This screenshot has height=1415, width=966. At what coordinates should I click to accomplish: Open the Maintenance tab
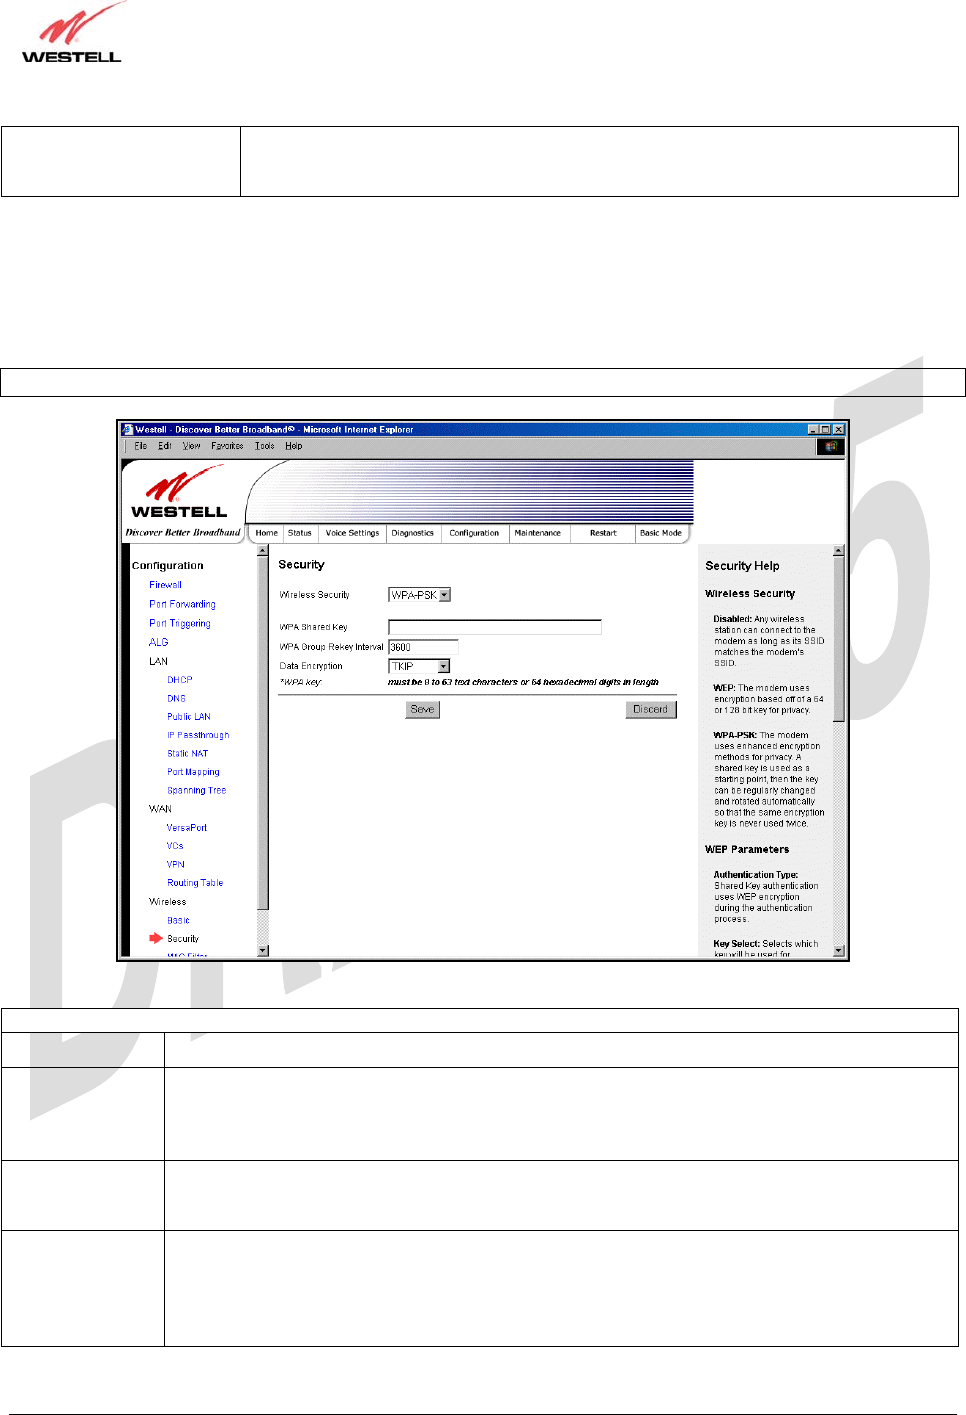538,533
